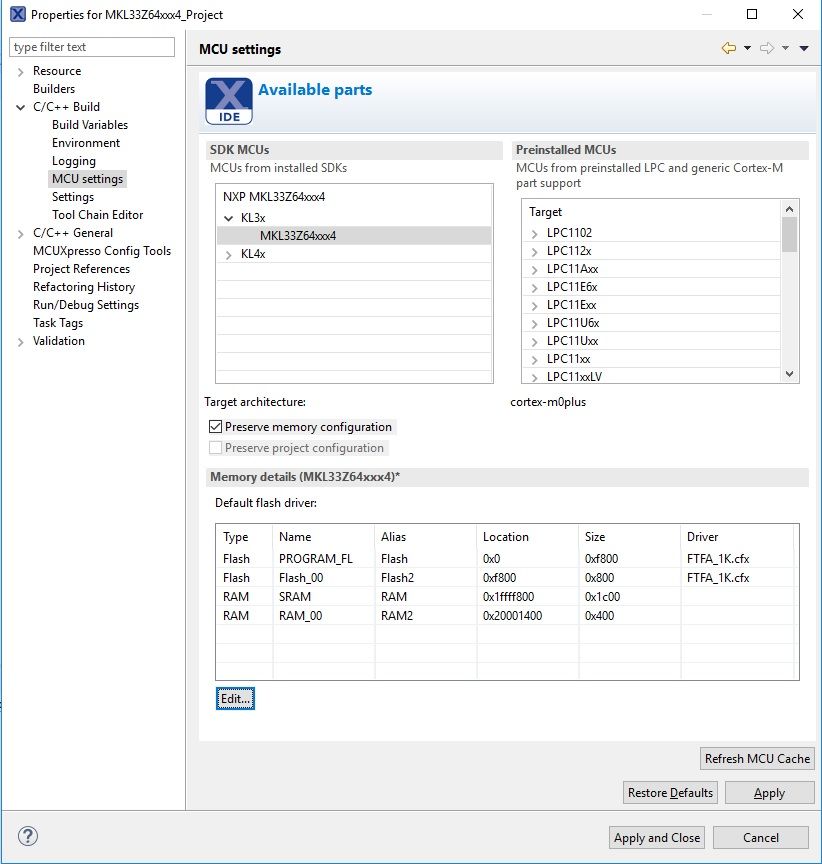The image size is (822, 864).
Task: Toggle Preserve memory configuration checkbox
Action: [x=215, y=426]
